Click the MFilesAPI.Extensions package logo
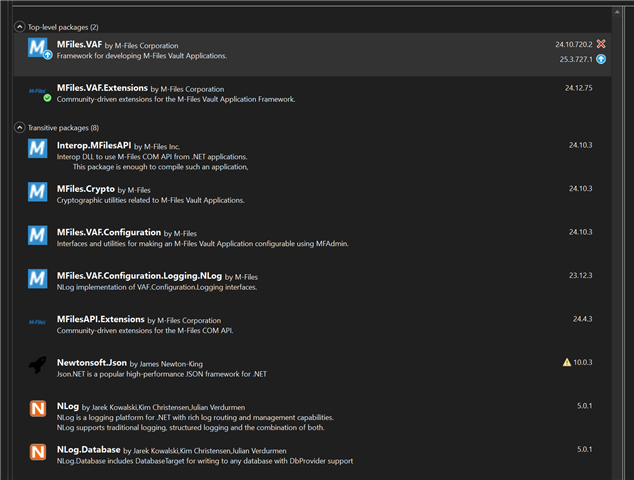The image size is (634, 480). click(38, 320)
